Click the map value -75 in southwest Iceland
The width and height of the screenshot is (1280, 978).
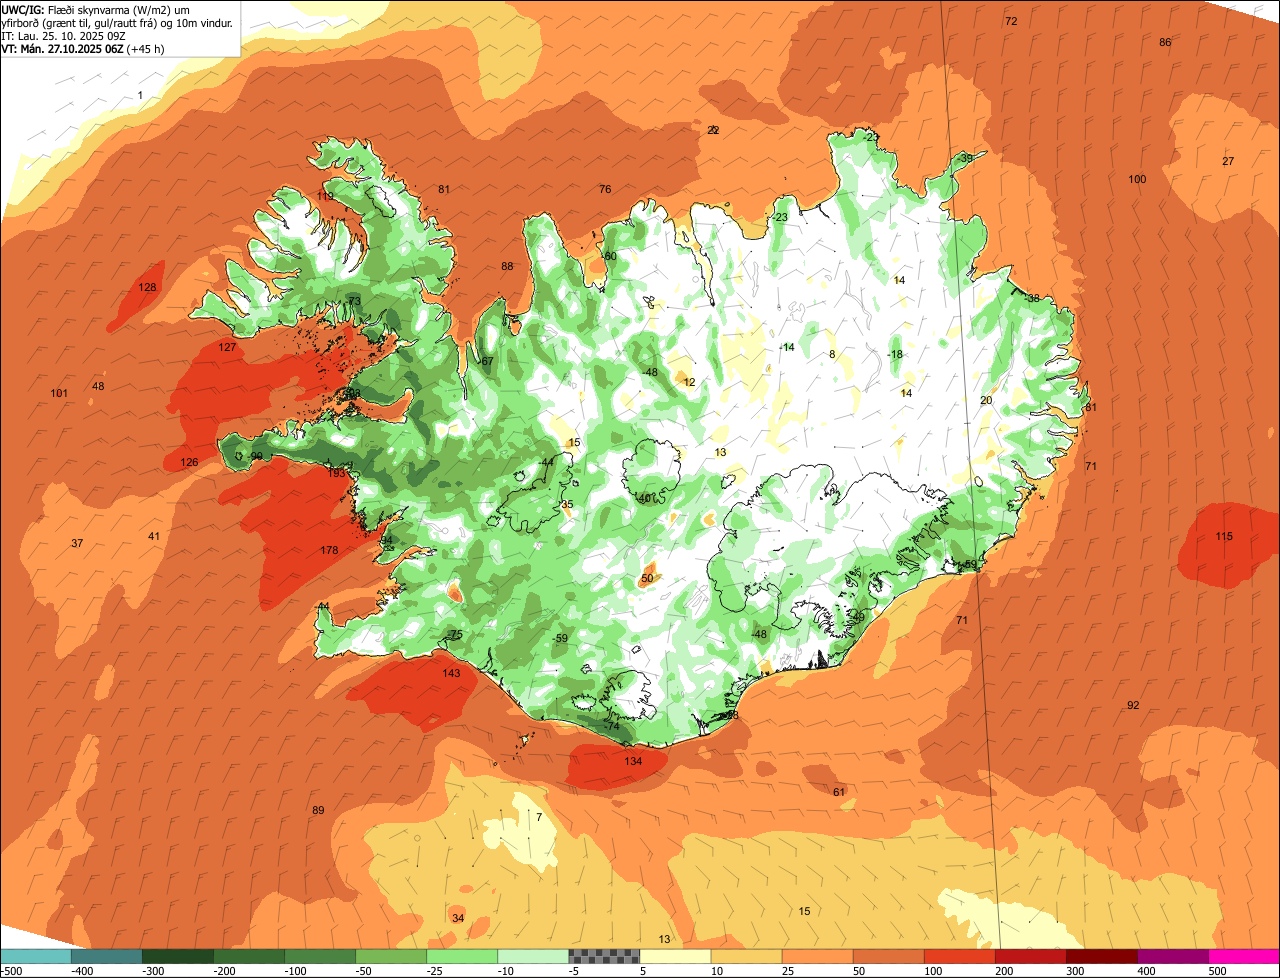click(454, 636)
